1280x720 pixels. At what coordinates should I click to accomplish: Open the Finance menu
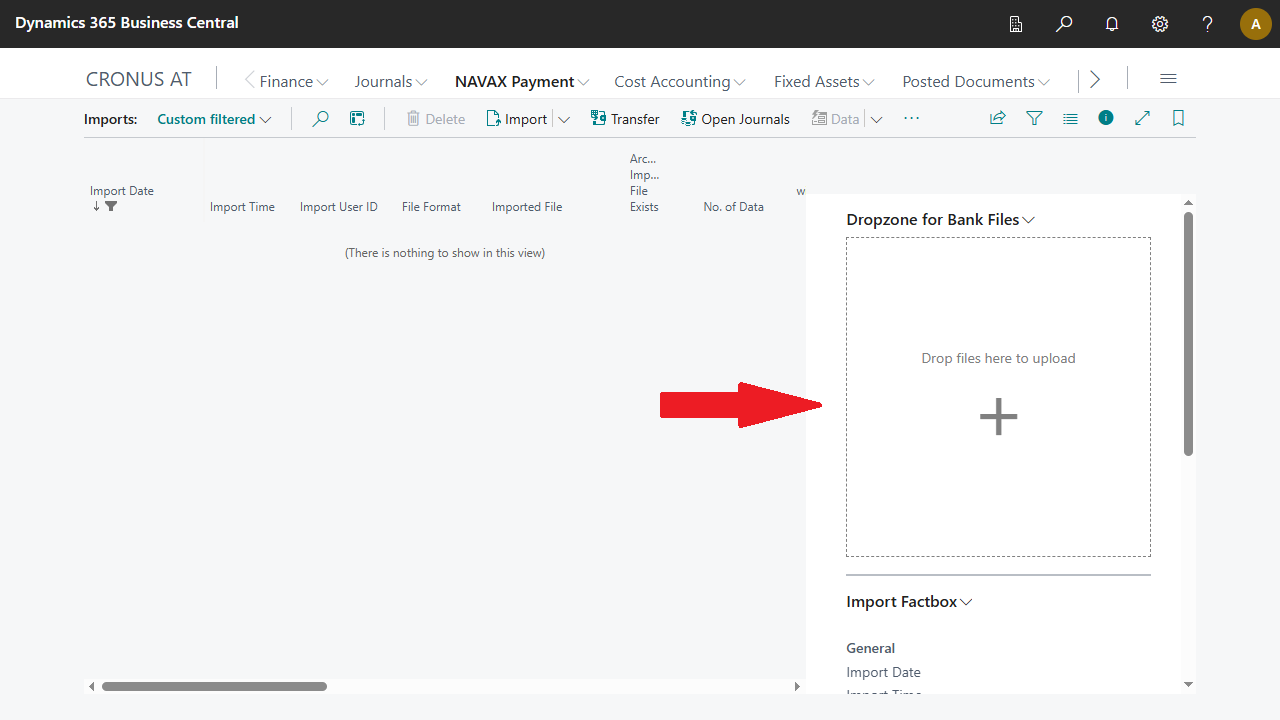(x=294, y=82)
